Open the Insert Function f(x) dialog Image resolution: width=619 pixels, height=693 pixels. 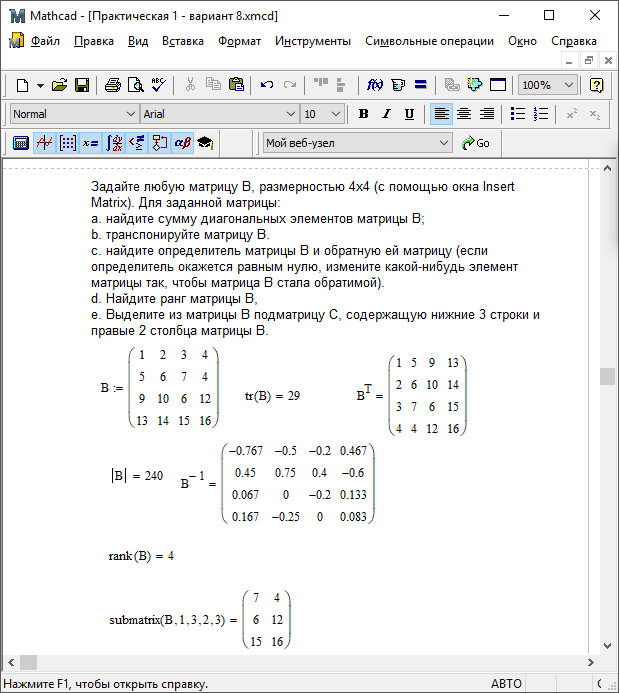[375, 85]
